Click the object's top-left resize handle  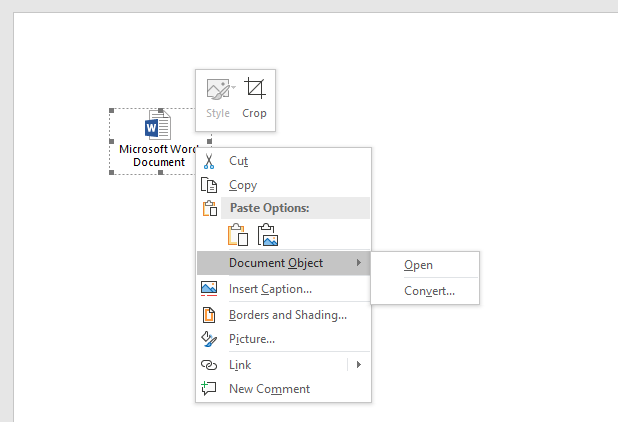click(111, 110)
